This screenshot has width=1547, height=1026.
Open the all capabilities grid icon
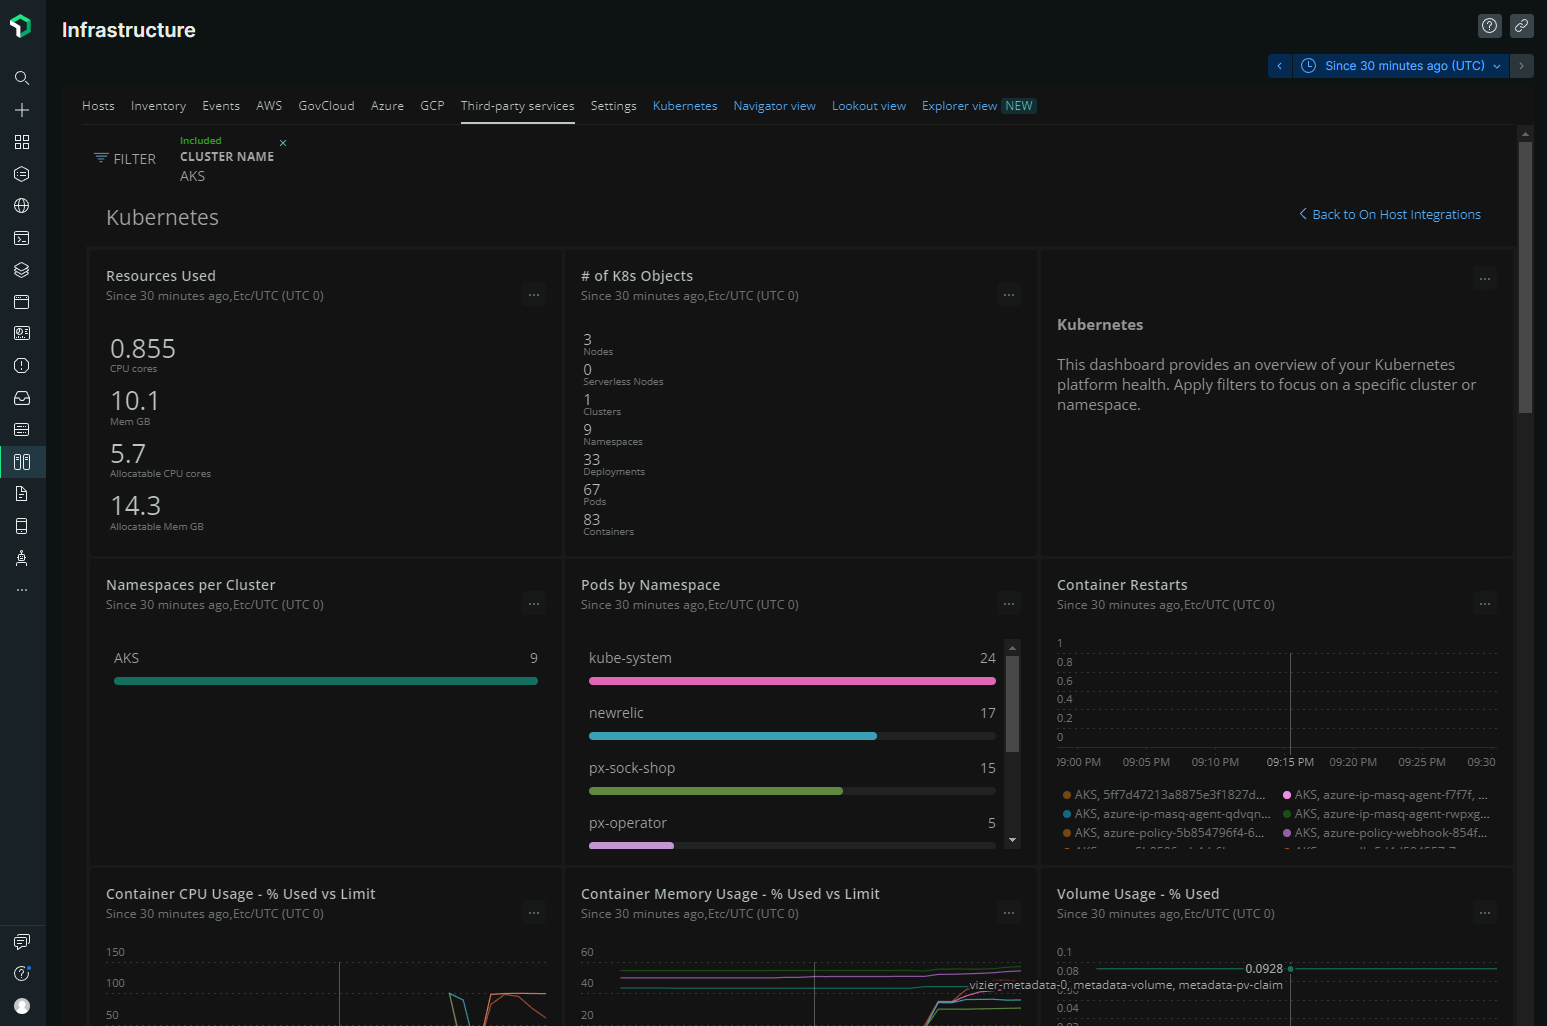click(22, 142)
